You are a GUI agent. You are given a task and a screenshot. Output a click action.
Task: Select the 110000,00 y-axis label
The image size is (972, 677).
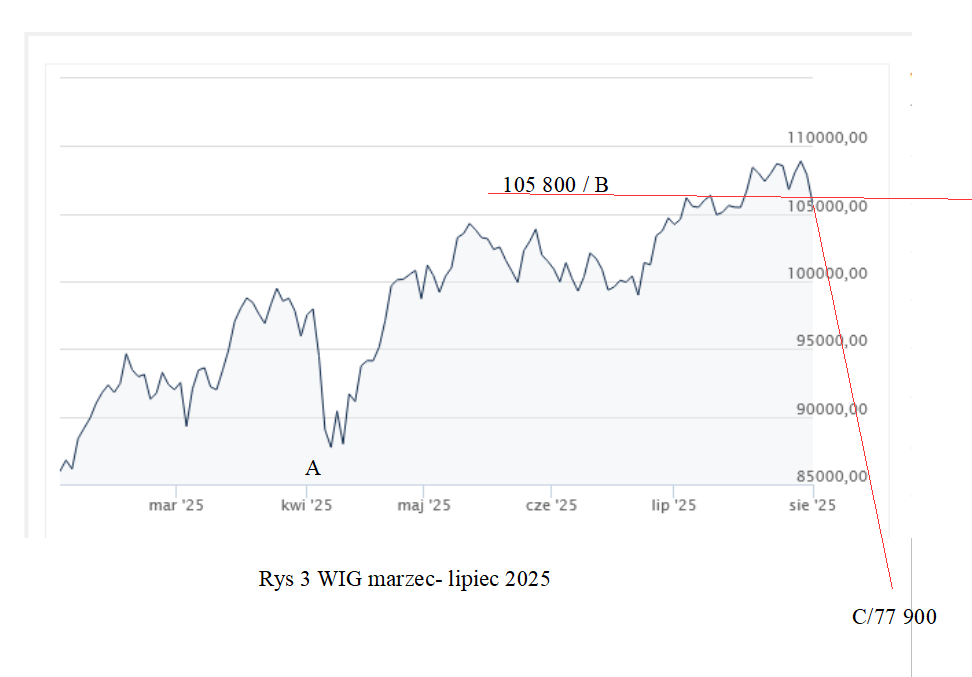pos(828,138)
